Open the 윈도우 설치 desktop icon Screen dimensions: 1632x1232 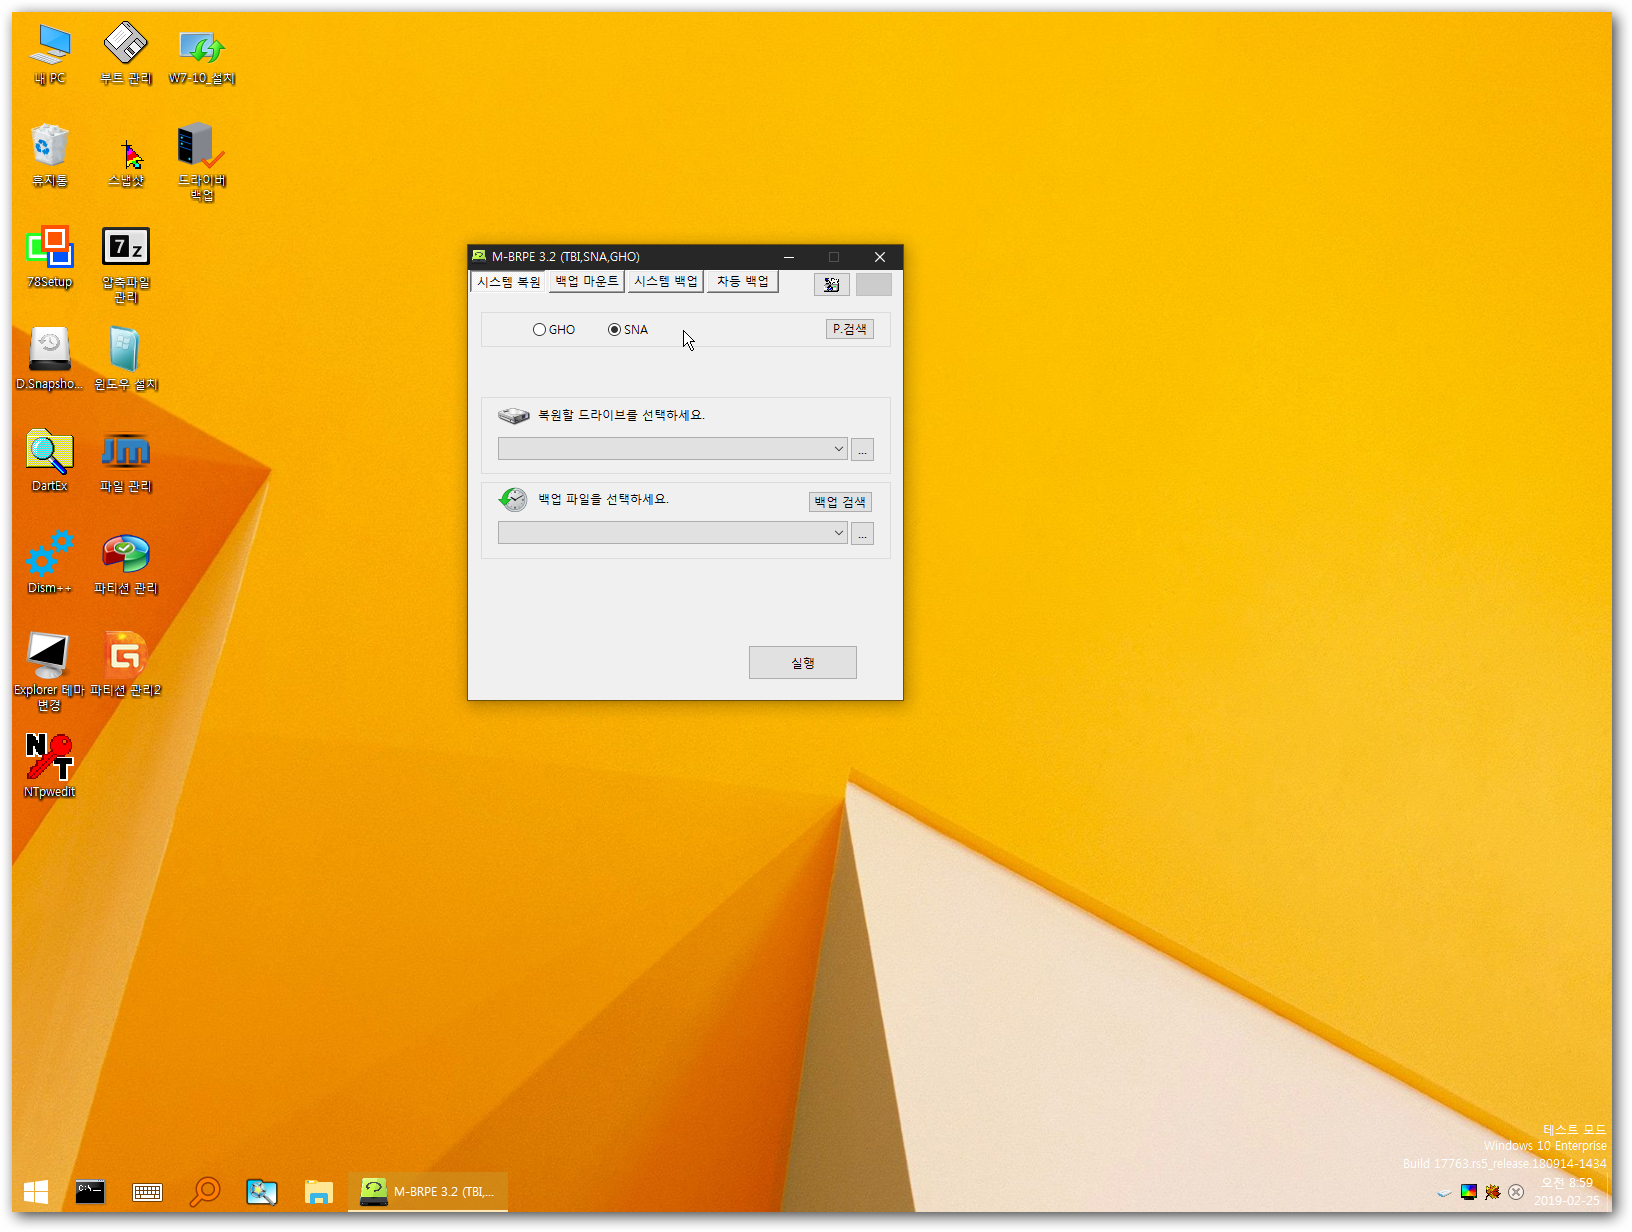tap(126, 360)
